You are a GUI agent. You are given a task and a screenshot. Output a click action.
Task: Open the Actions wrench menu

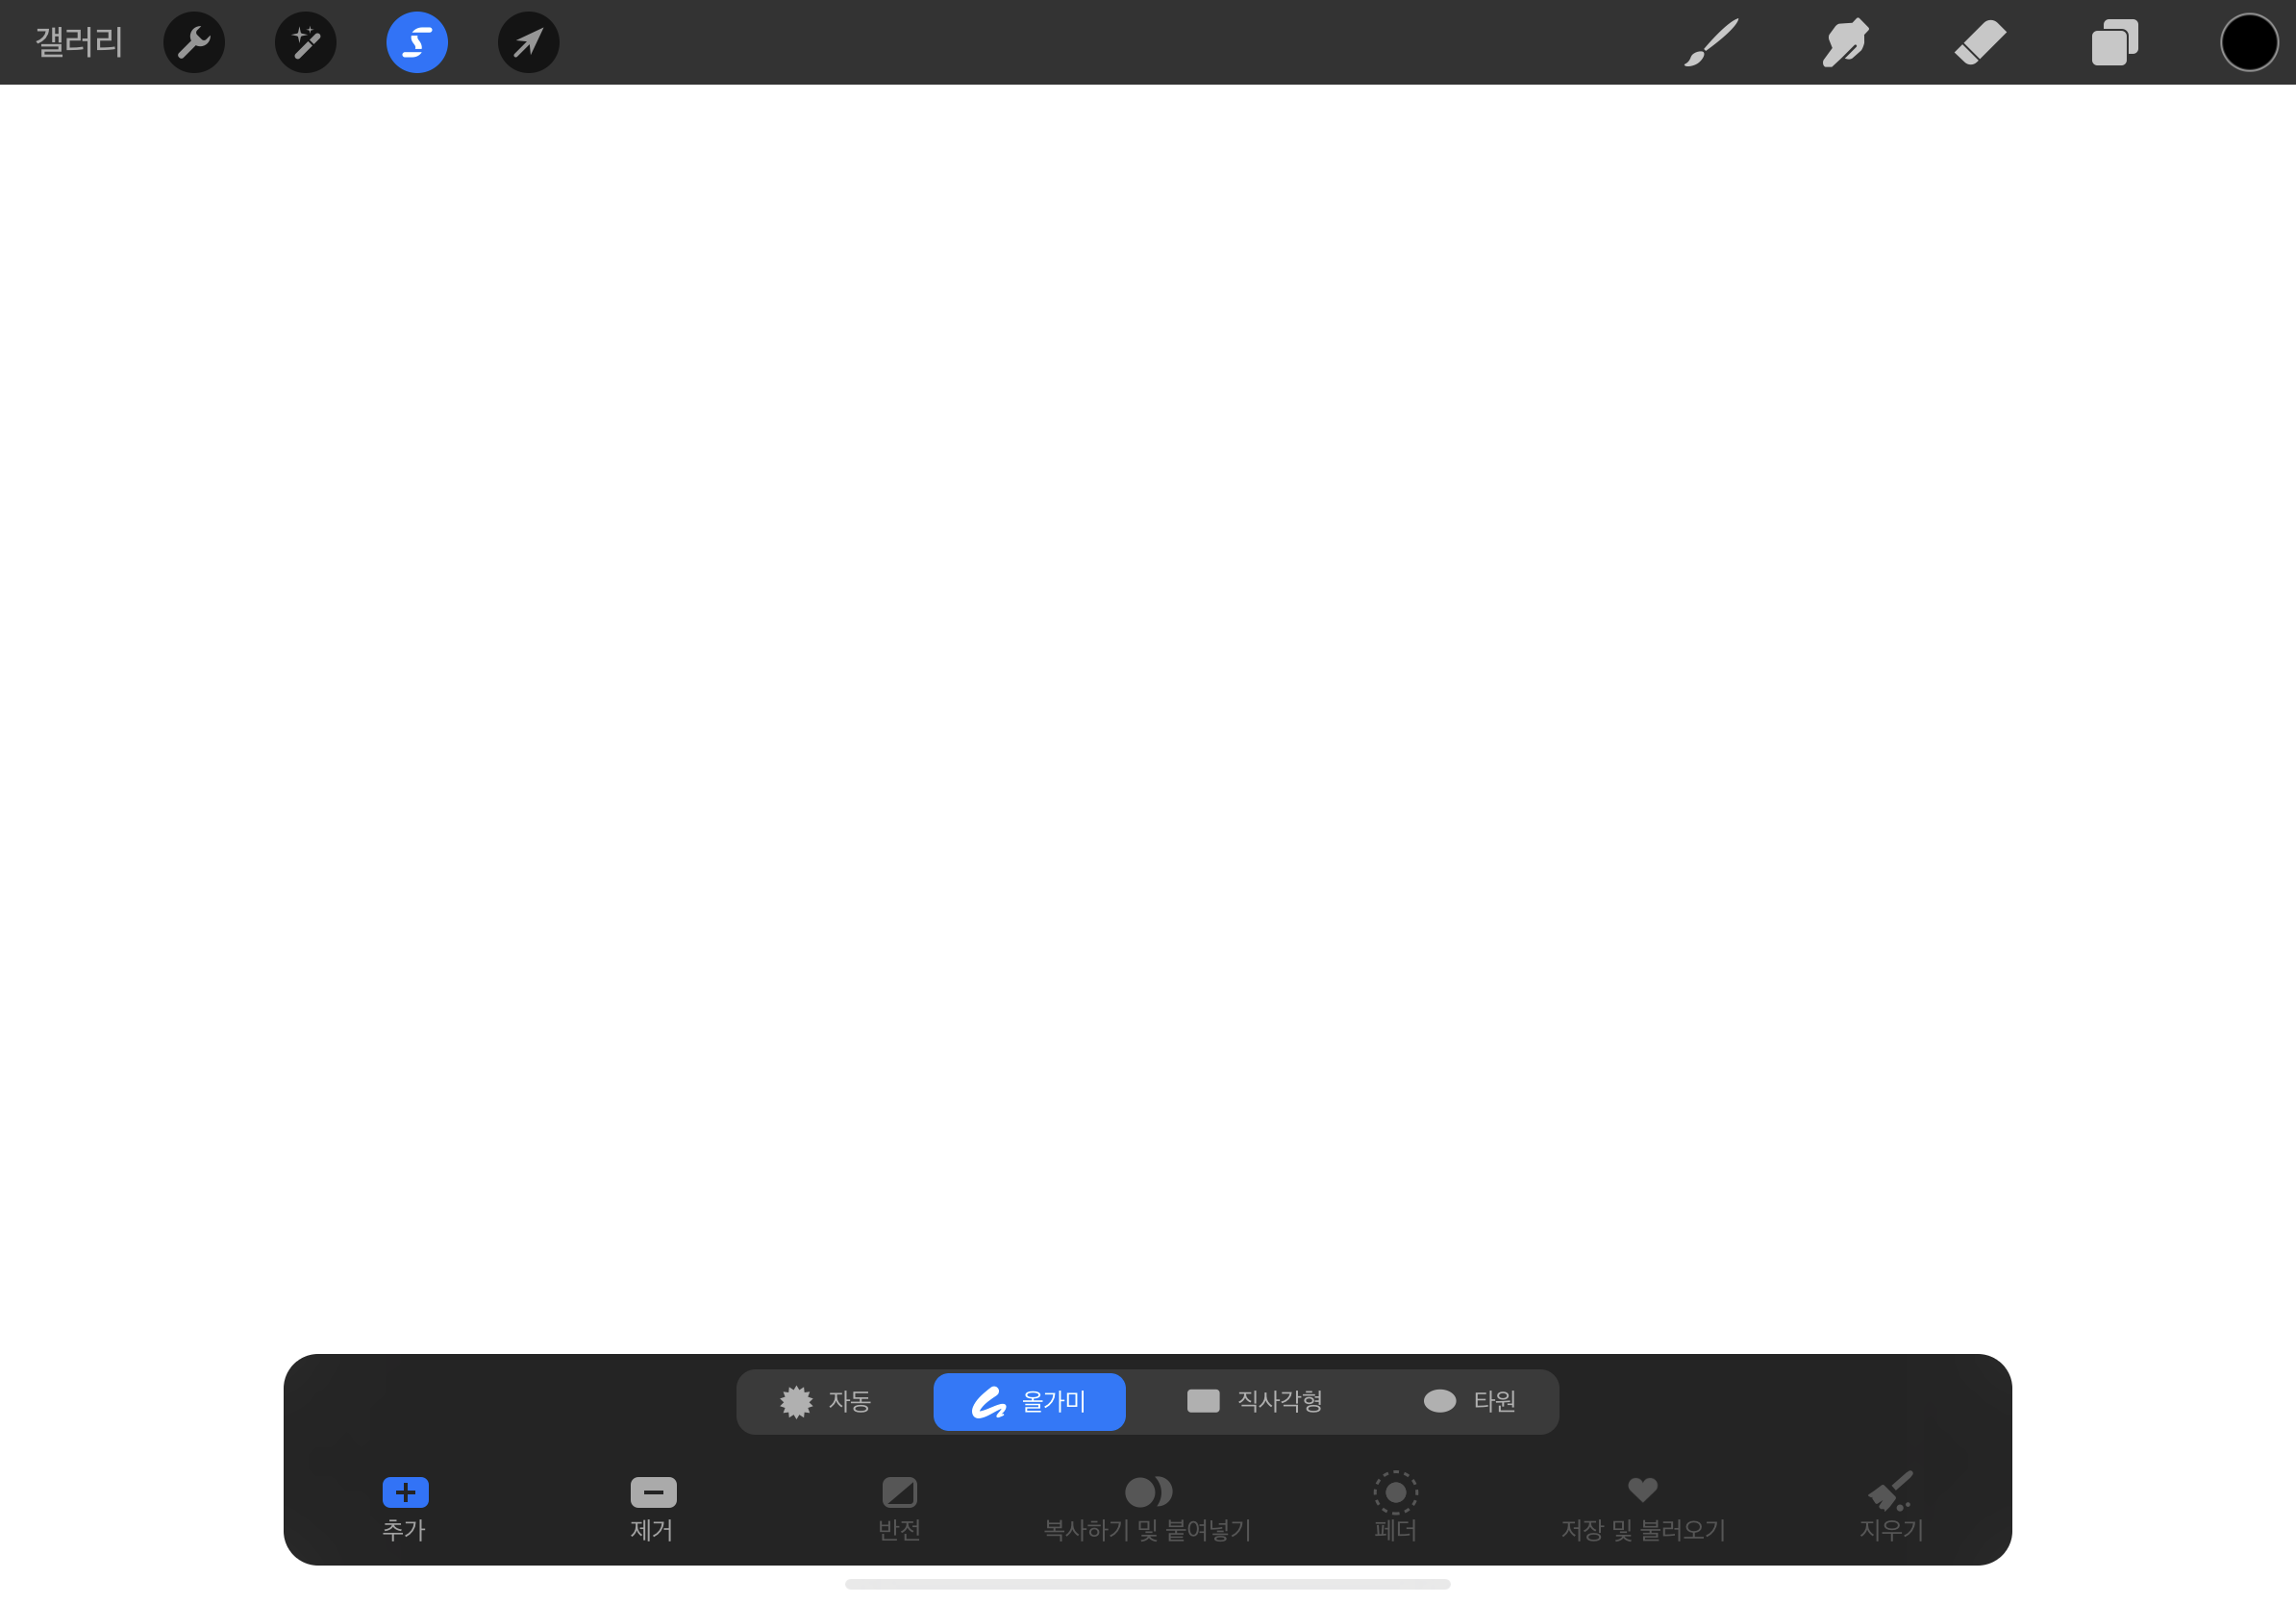click(x=194, y=43)
